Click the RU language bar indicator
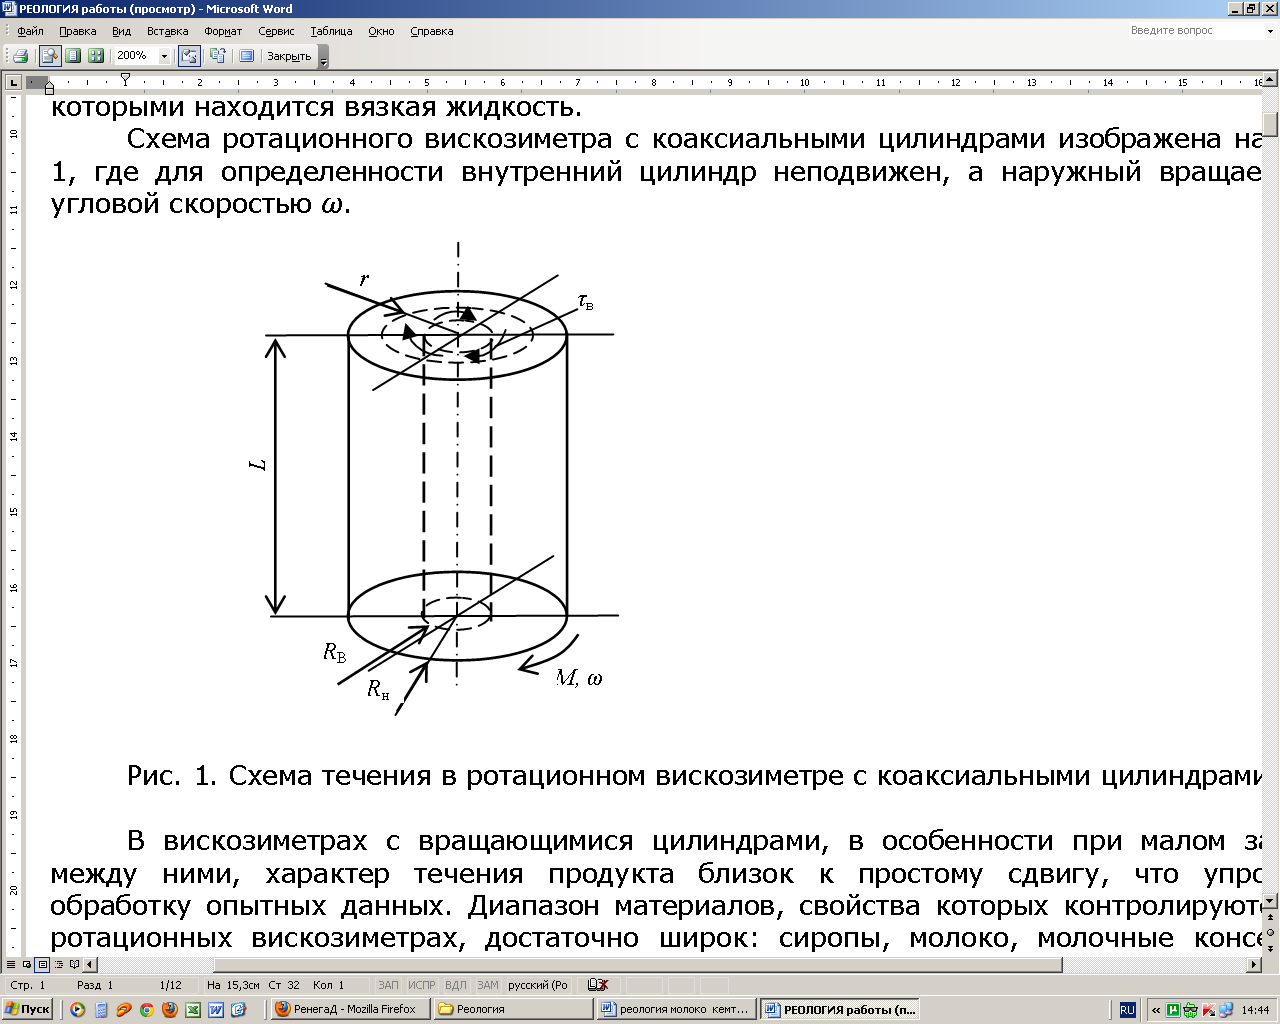This screenshot has height=1024, width=1280. (1127, 1009)
